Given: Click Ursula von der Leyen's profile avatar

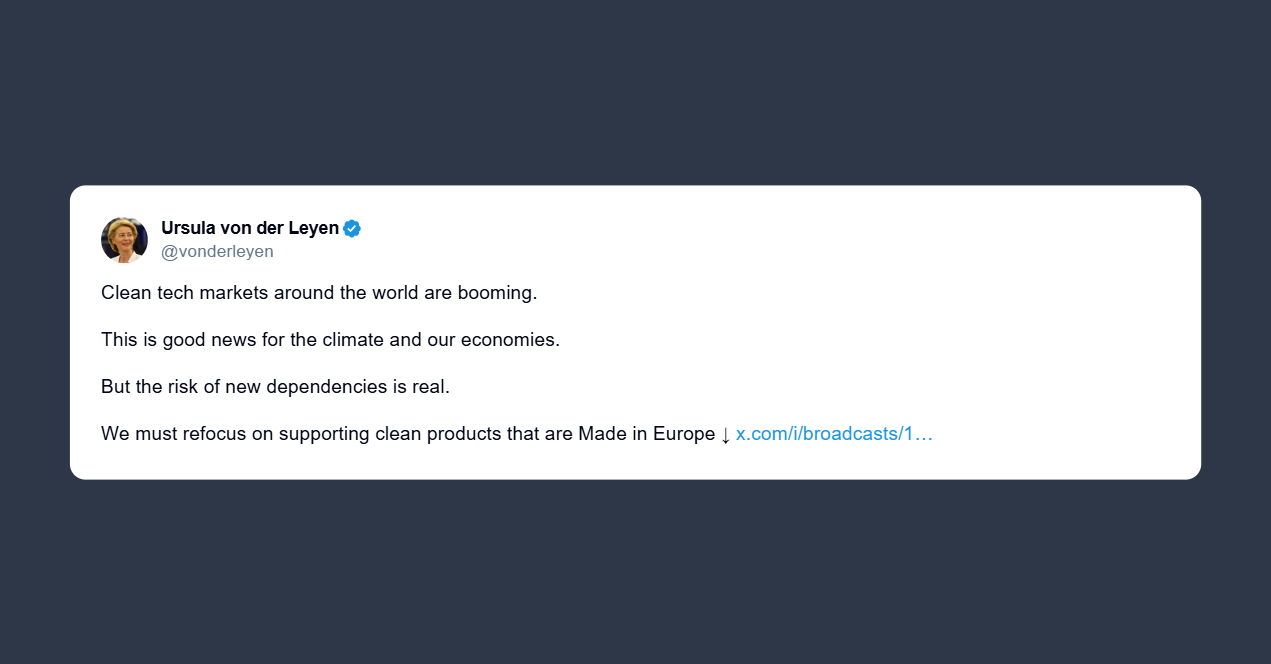Looking at the screenshot, I should tap(124, 240).
